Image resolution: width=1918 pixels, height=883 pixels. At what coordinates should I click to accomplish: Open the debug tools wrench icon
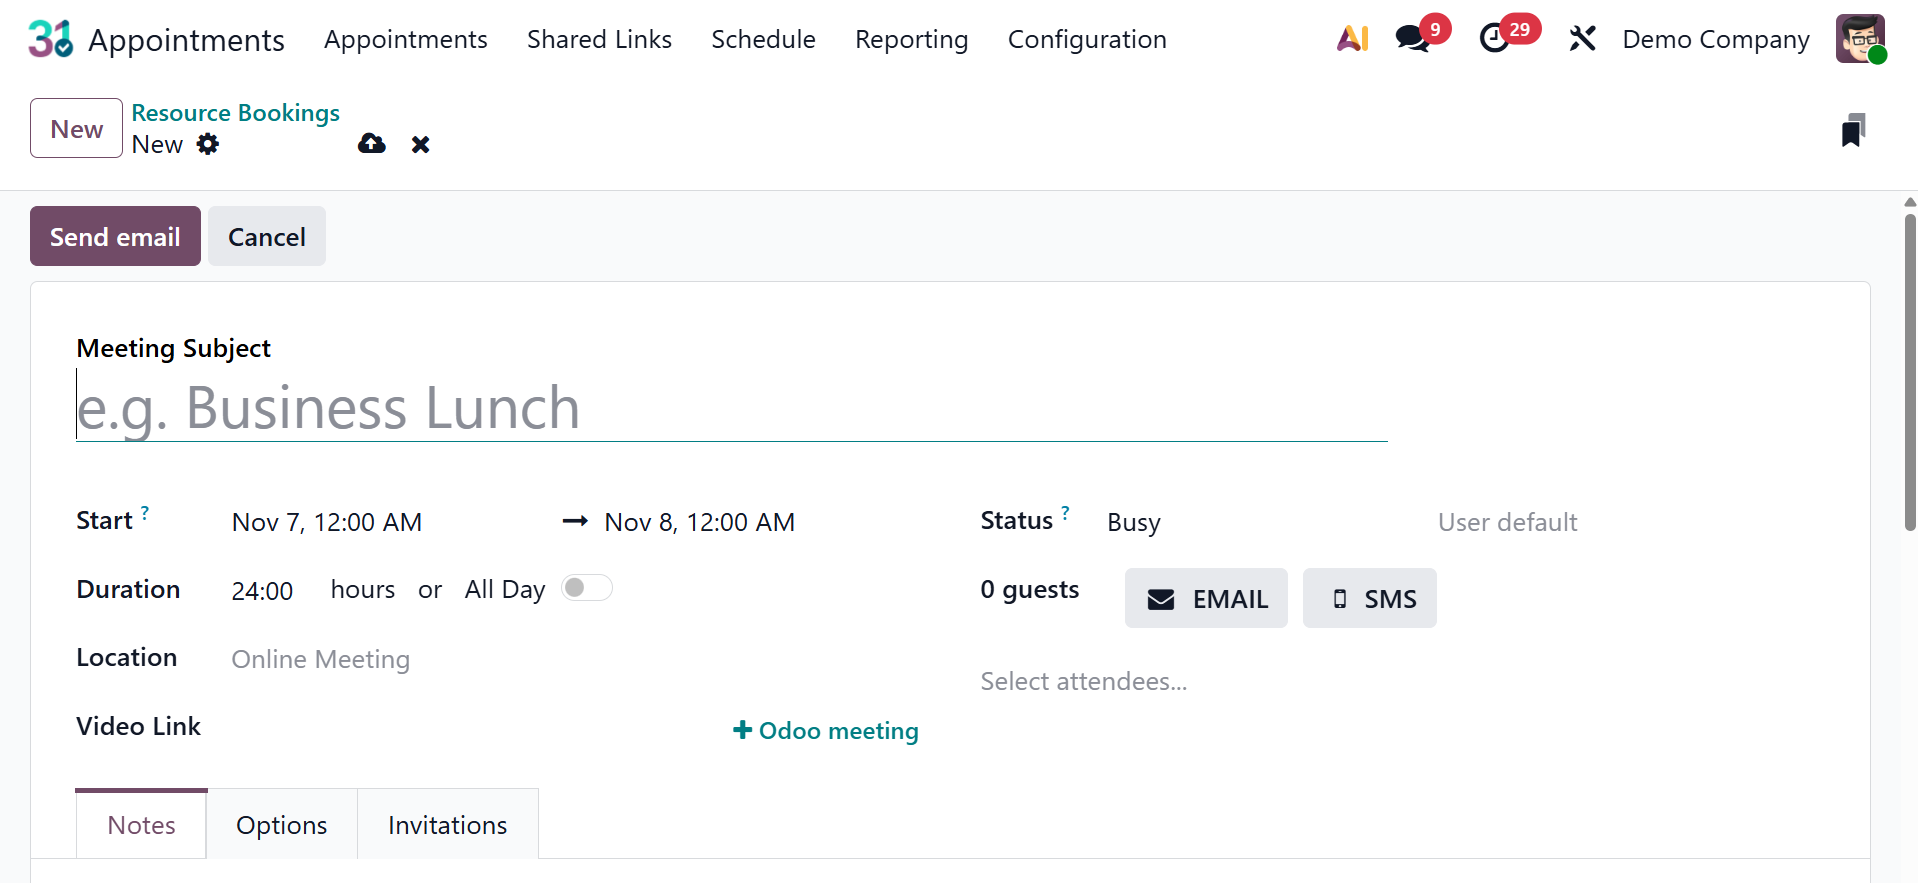[1582, 39]
